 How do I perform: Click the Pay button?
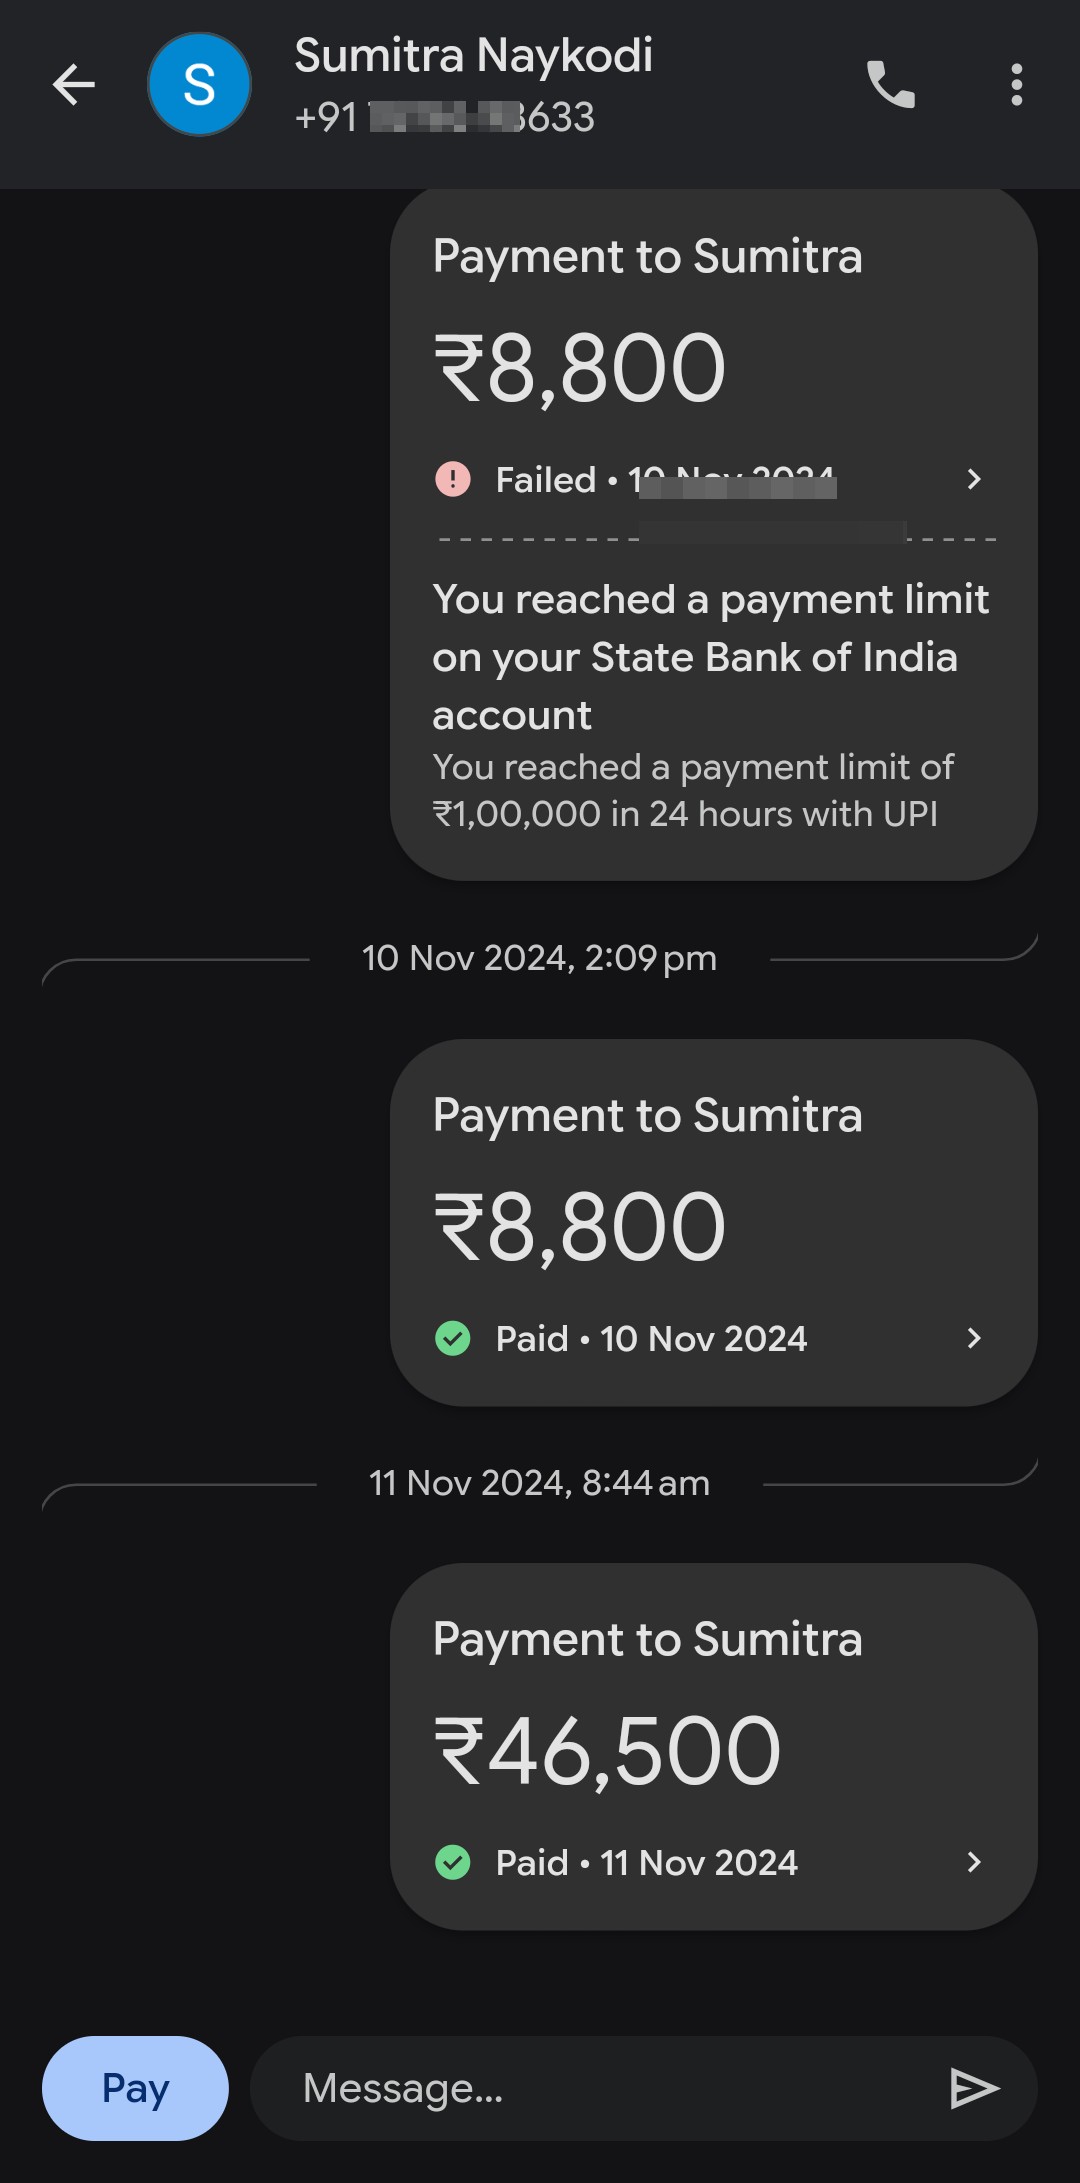click(x=135, y=2088)
